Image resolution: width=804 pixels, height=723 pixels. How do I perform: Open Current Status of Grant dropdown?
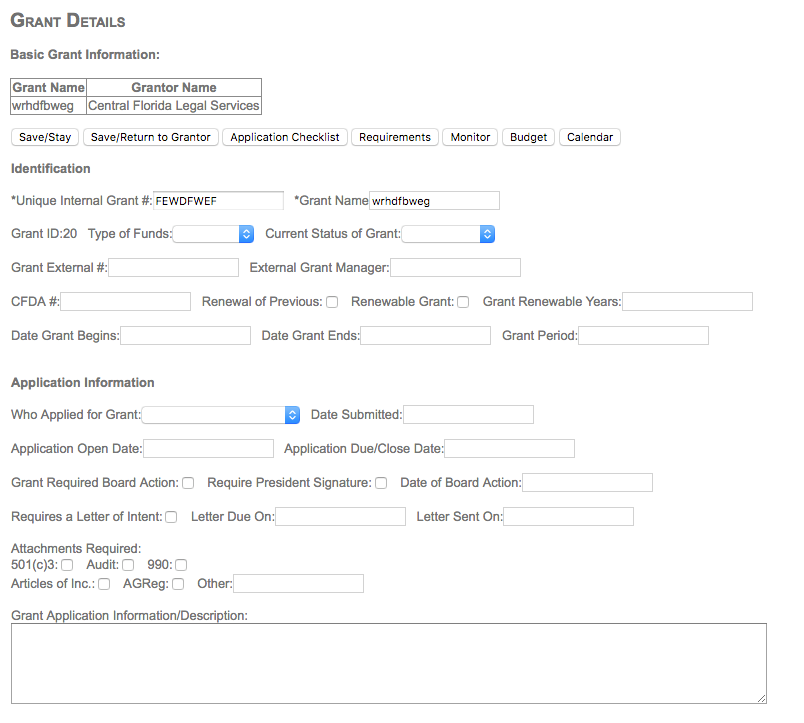tap(448, 234)
